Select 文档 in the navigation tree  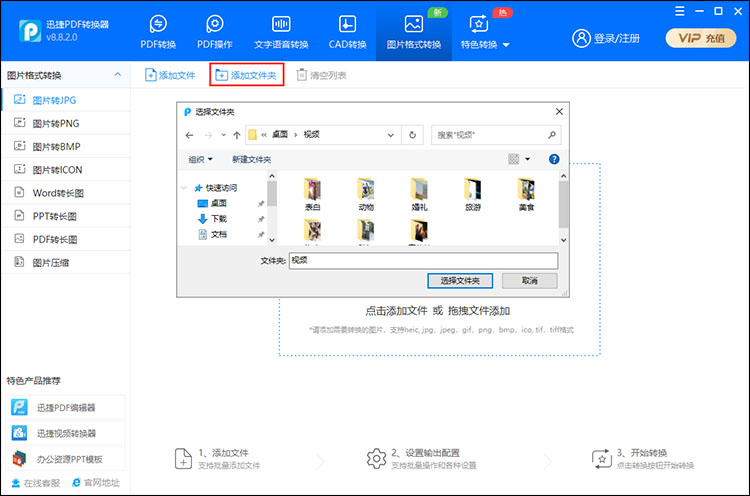point(212,234)
